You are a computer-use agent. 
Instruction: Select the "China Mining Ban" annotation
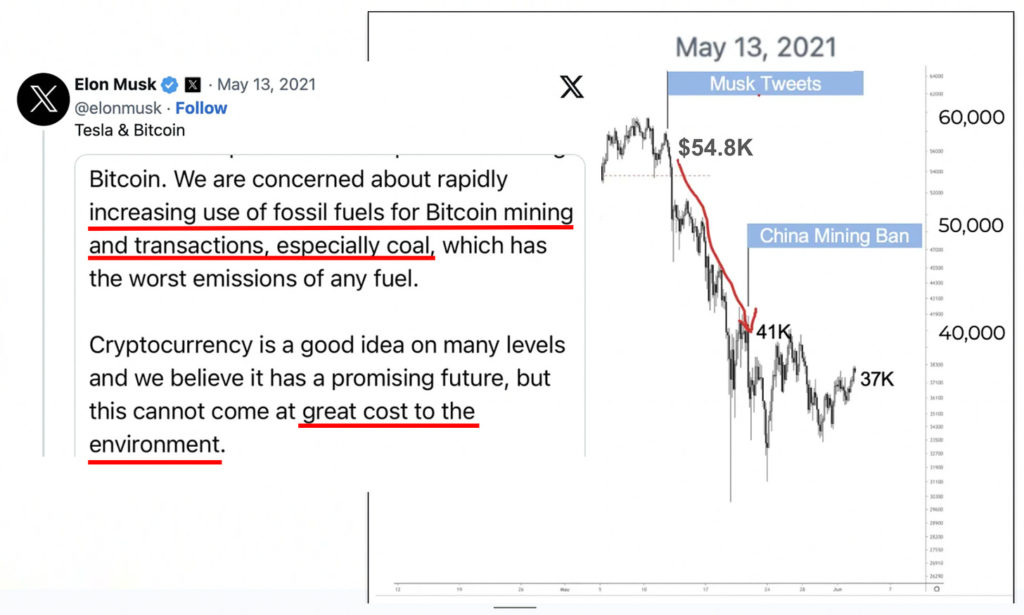(835, 236)
